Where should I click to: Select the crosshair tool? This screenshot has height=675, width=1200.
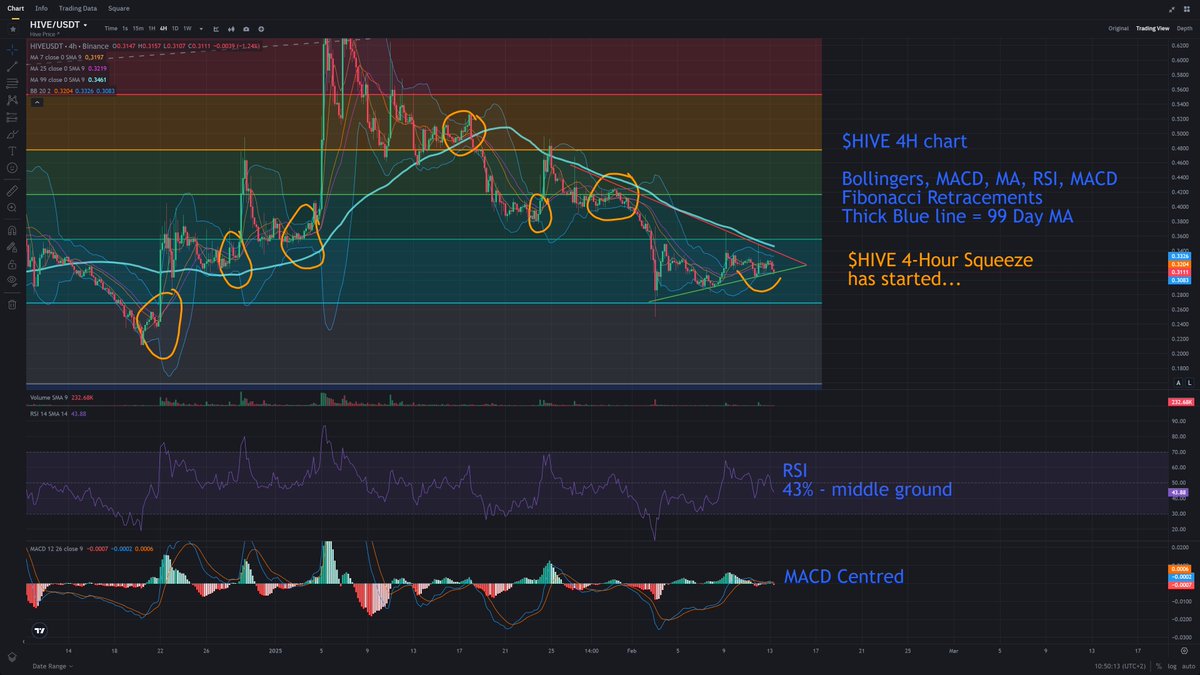[12, 49]
